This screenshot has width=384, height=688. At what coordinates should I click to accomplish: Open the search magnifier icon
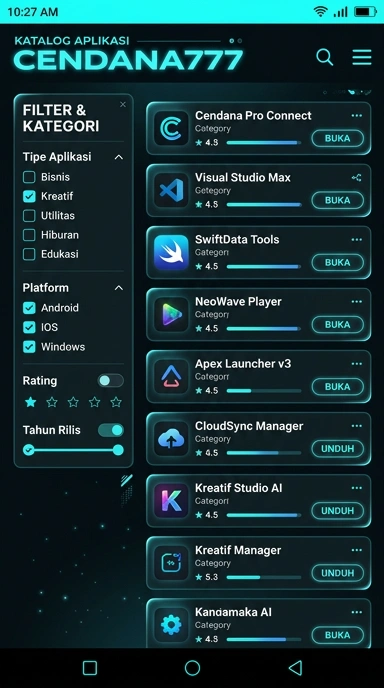(325, 57)
